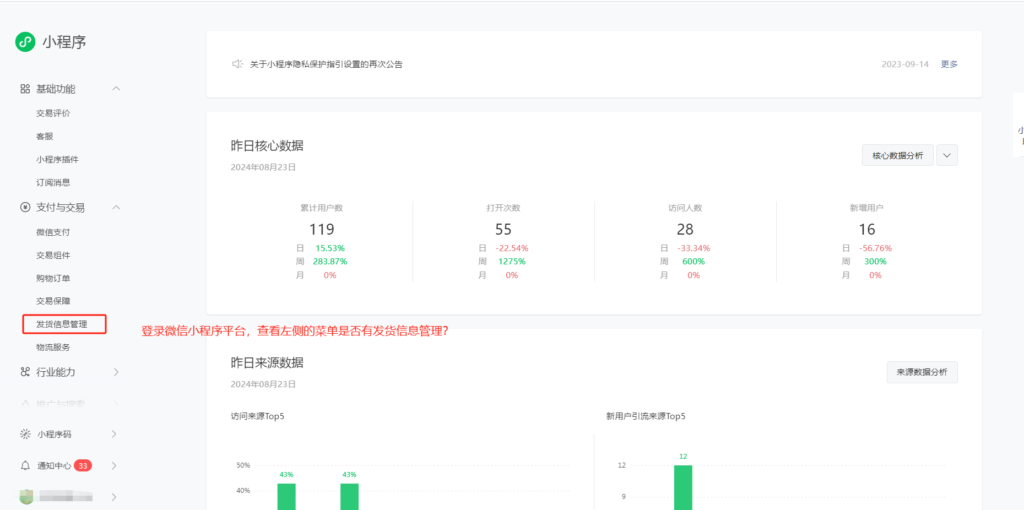Go to 订阅消息 menu entry
The image size is (1024, 510).
coord(53,182)
